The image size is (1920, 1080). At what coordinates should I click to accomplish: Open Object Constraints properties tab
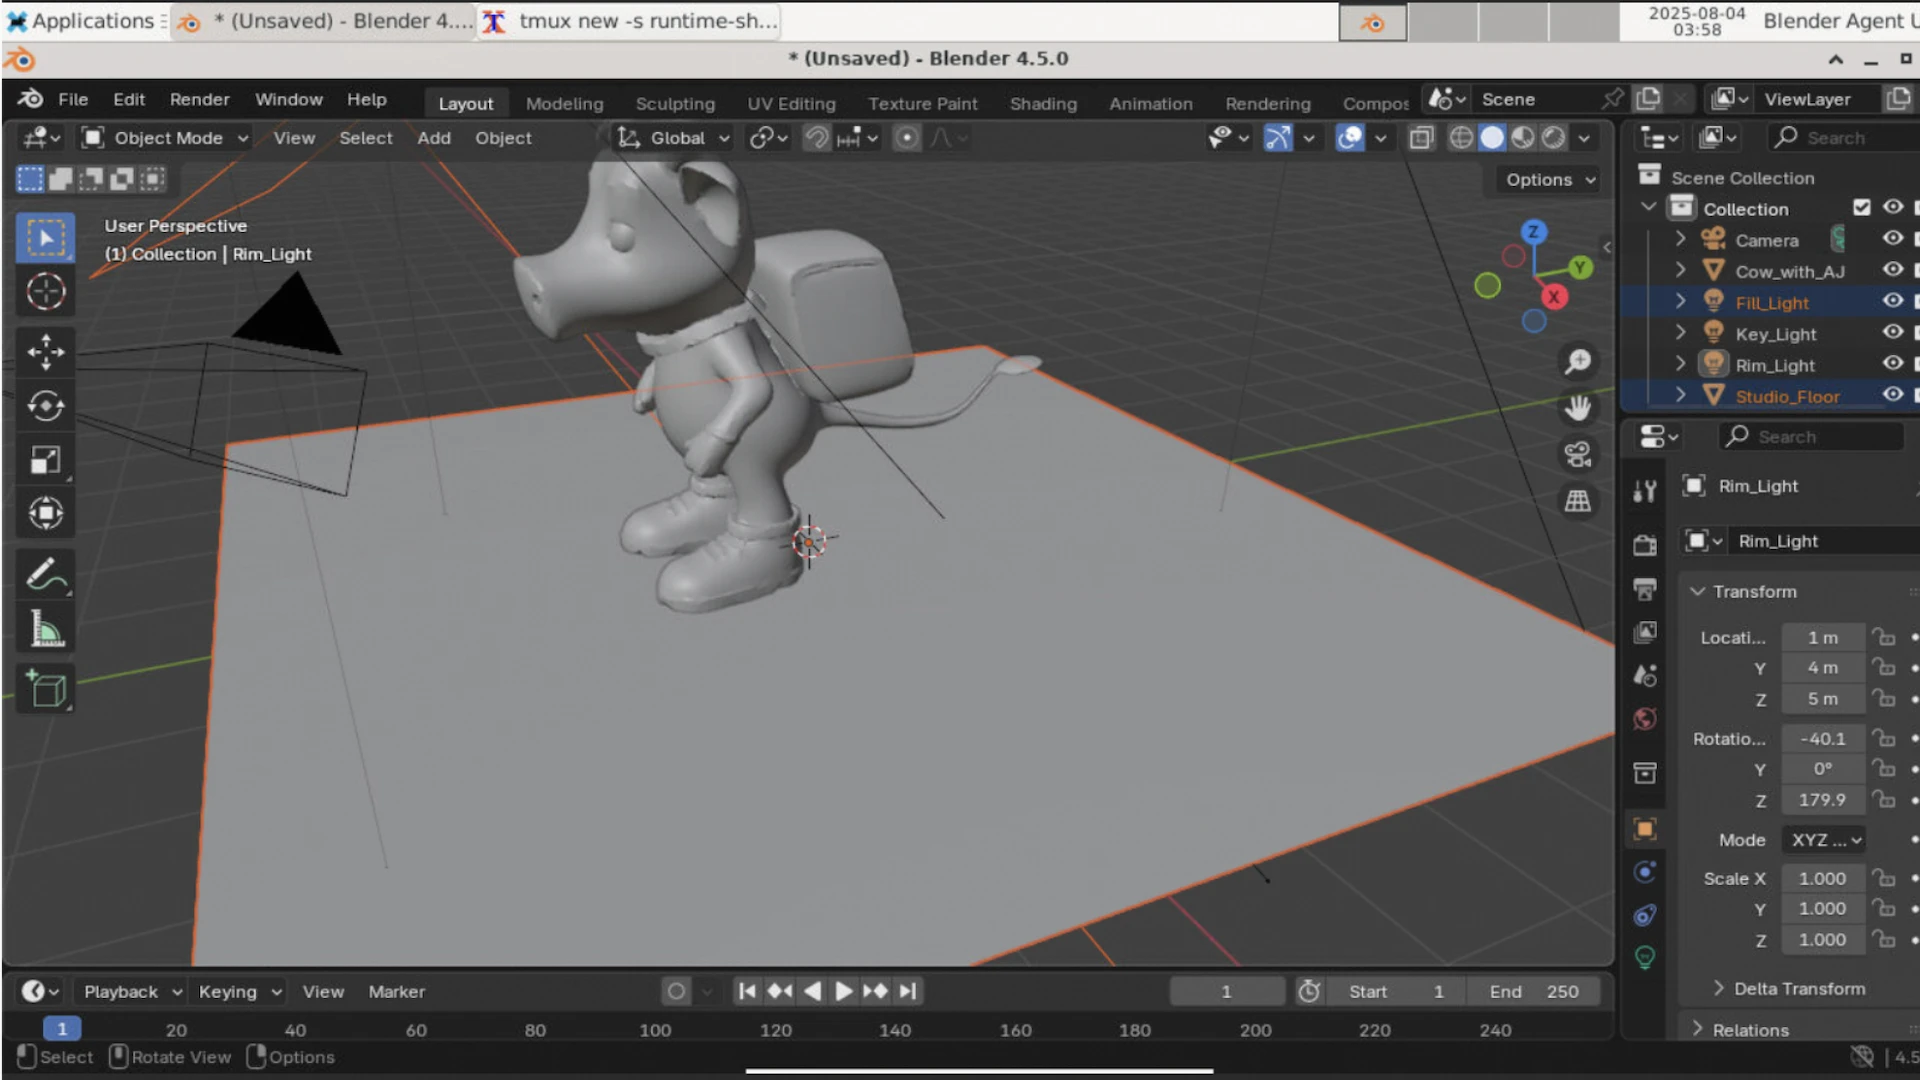(1645, 915)
